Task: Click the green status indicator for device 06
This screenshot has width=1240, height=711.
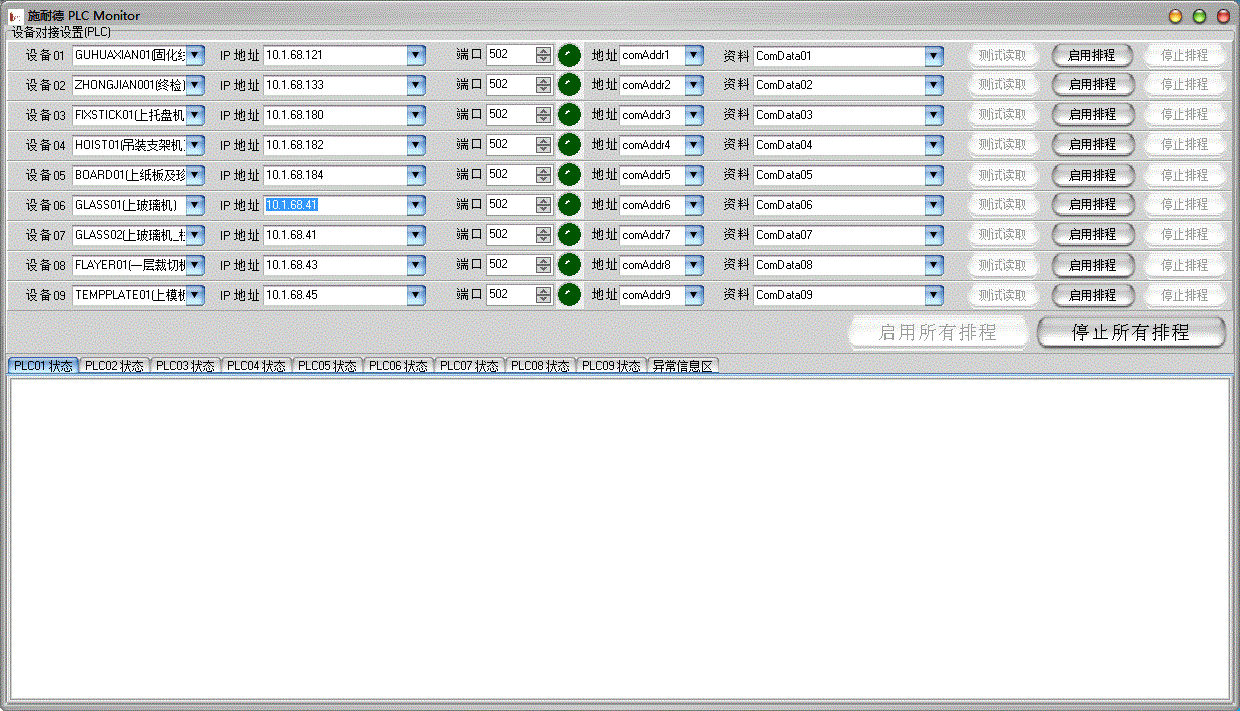Action: tap(569, 205)
